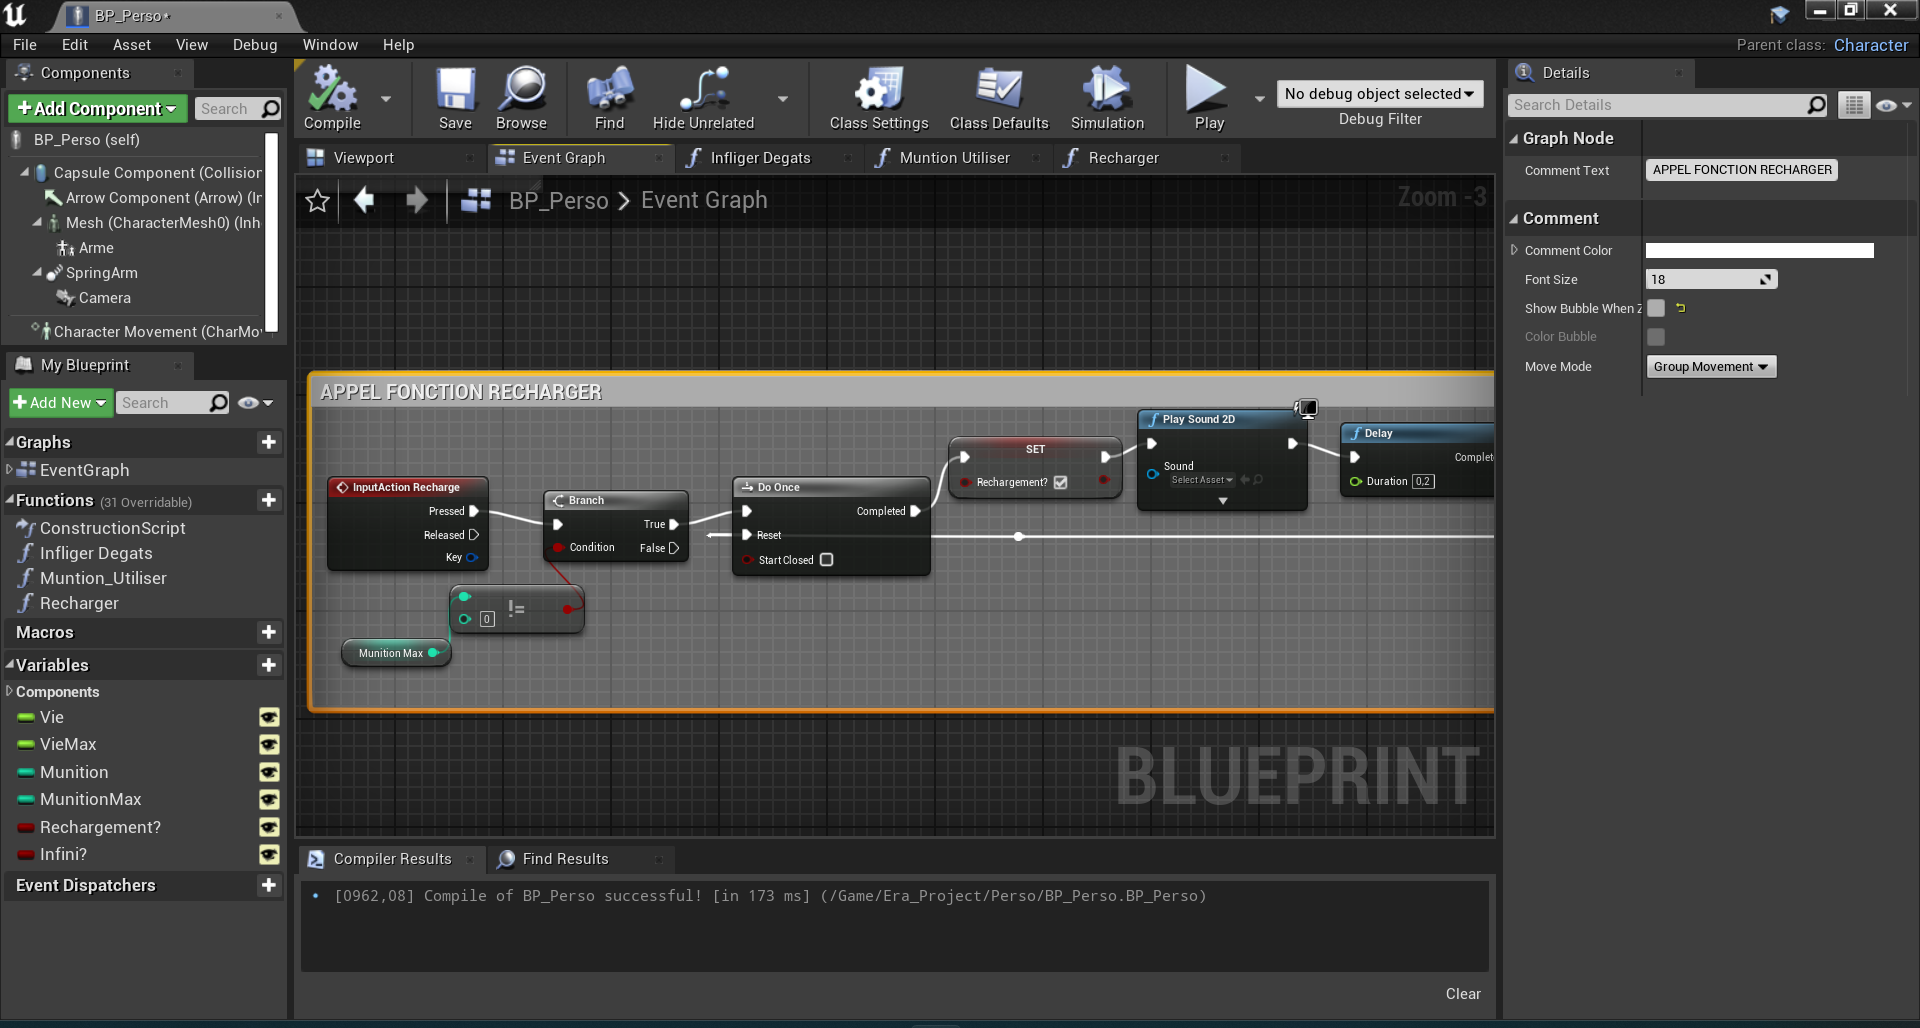This screenshot has width=1920, height=1028.
Task: Toggle visibility eye for VieMax variable
Action: pos(269,744)
